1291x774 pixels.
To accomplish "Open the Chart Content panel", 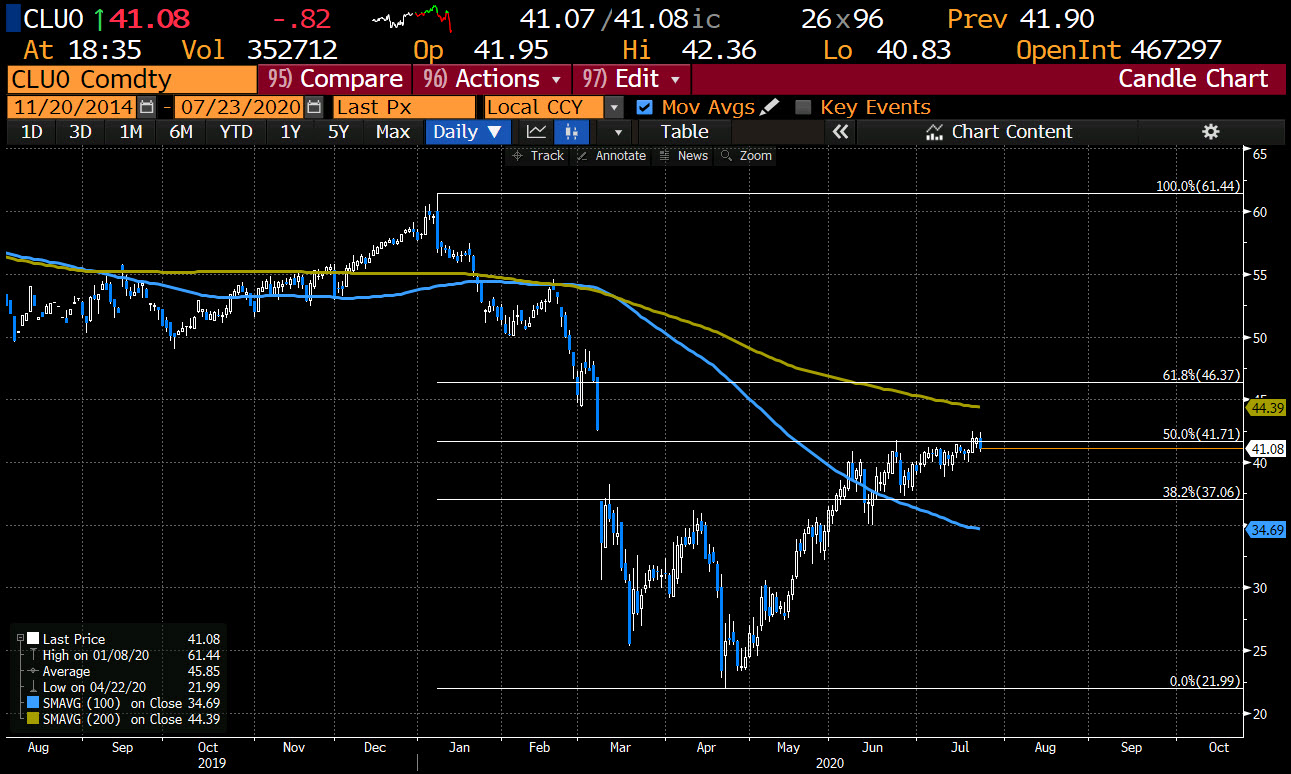I will pyautogui.click(x=998, y=131).
